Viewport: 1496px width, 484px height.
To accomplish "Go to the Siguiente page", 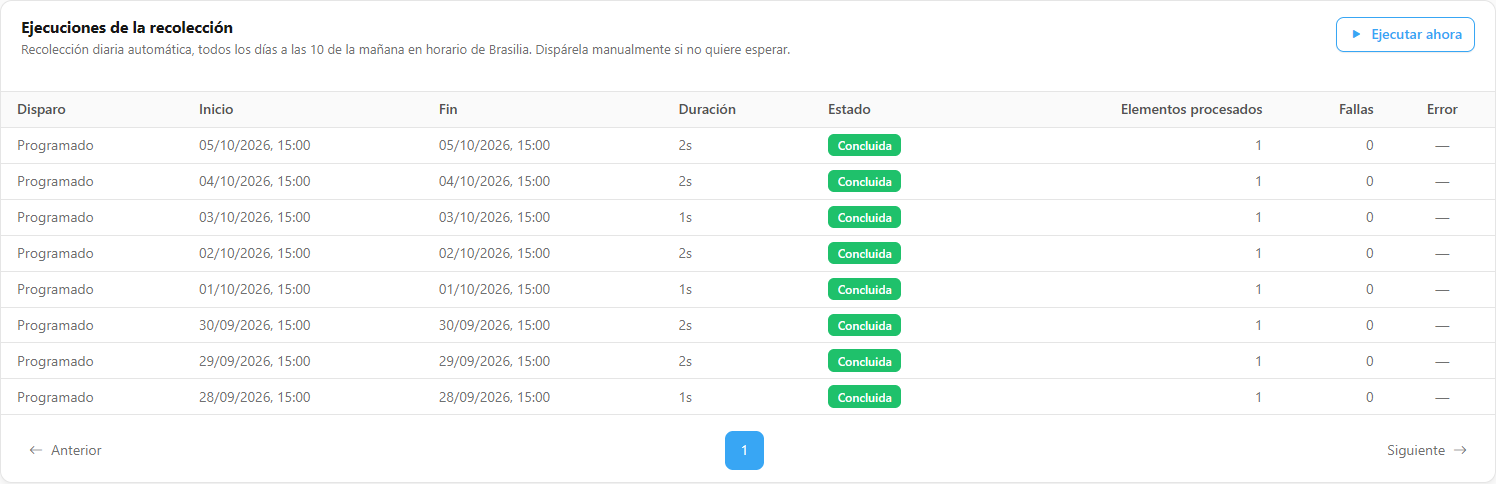I will coord(1427,450).
